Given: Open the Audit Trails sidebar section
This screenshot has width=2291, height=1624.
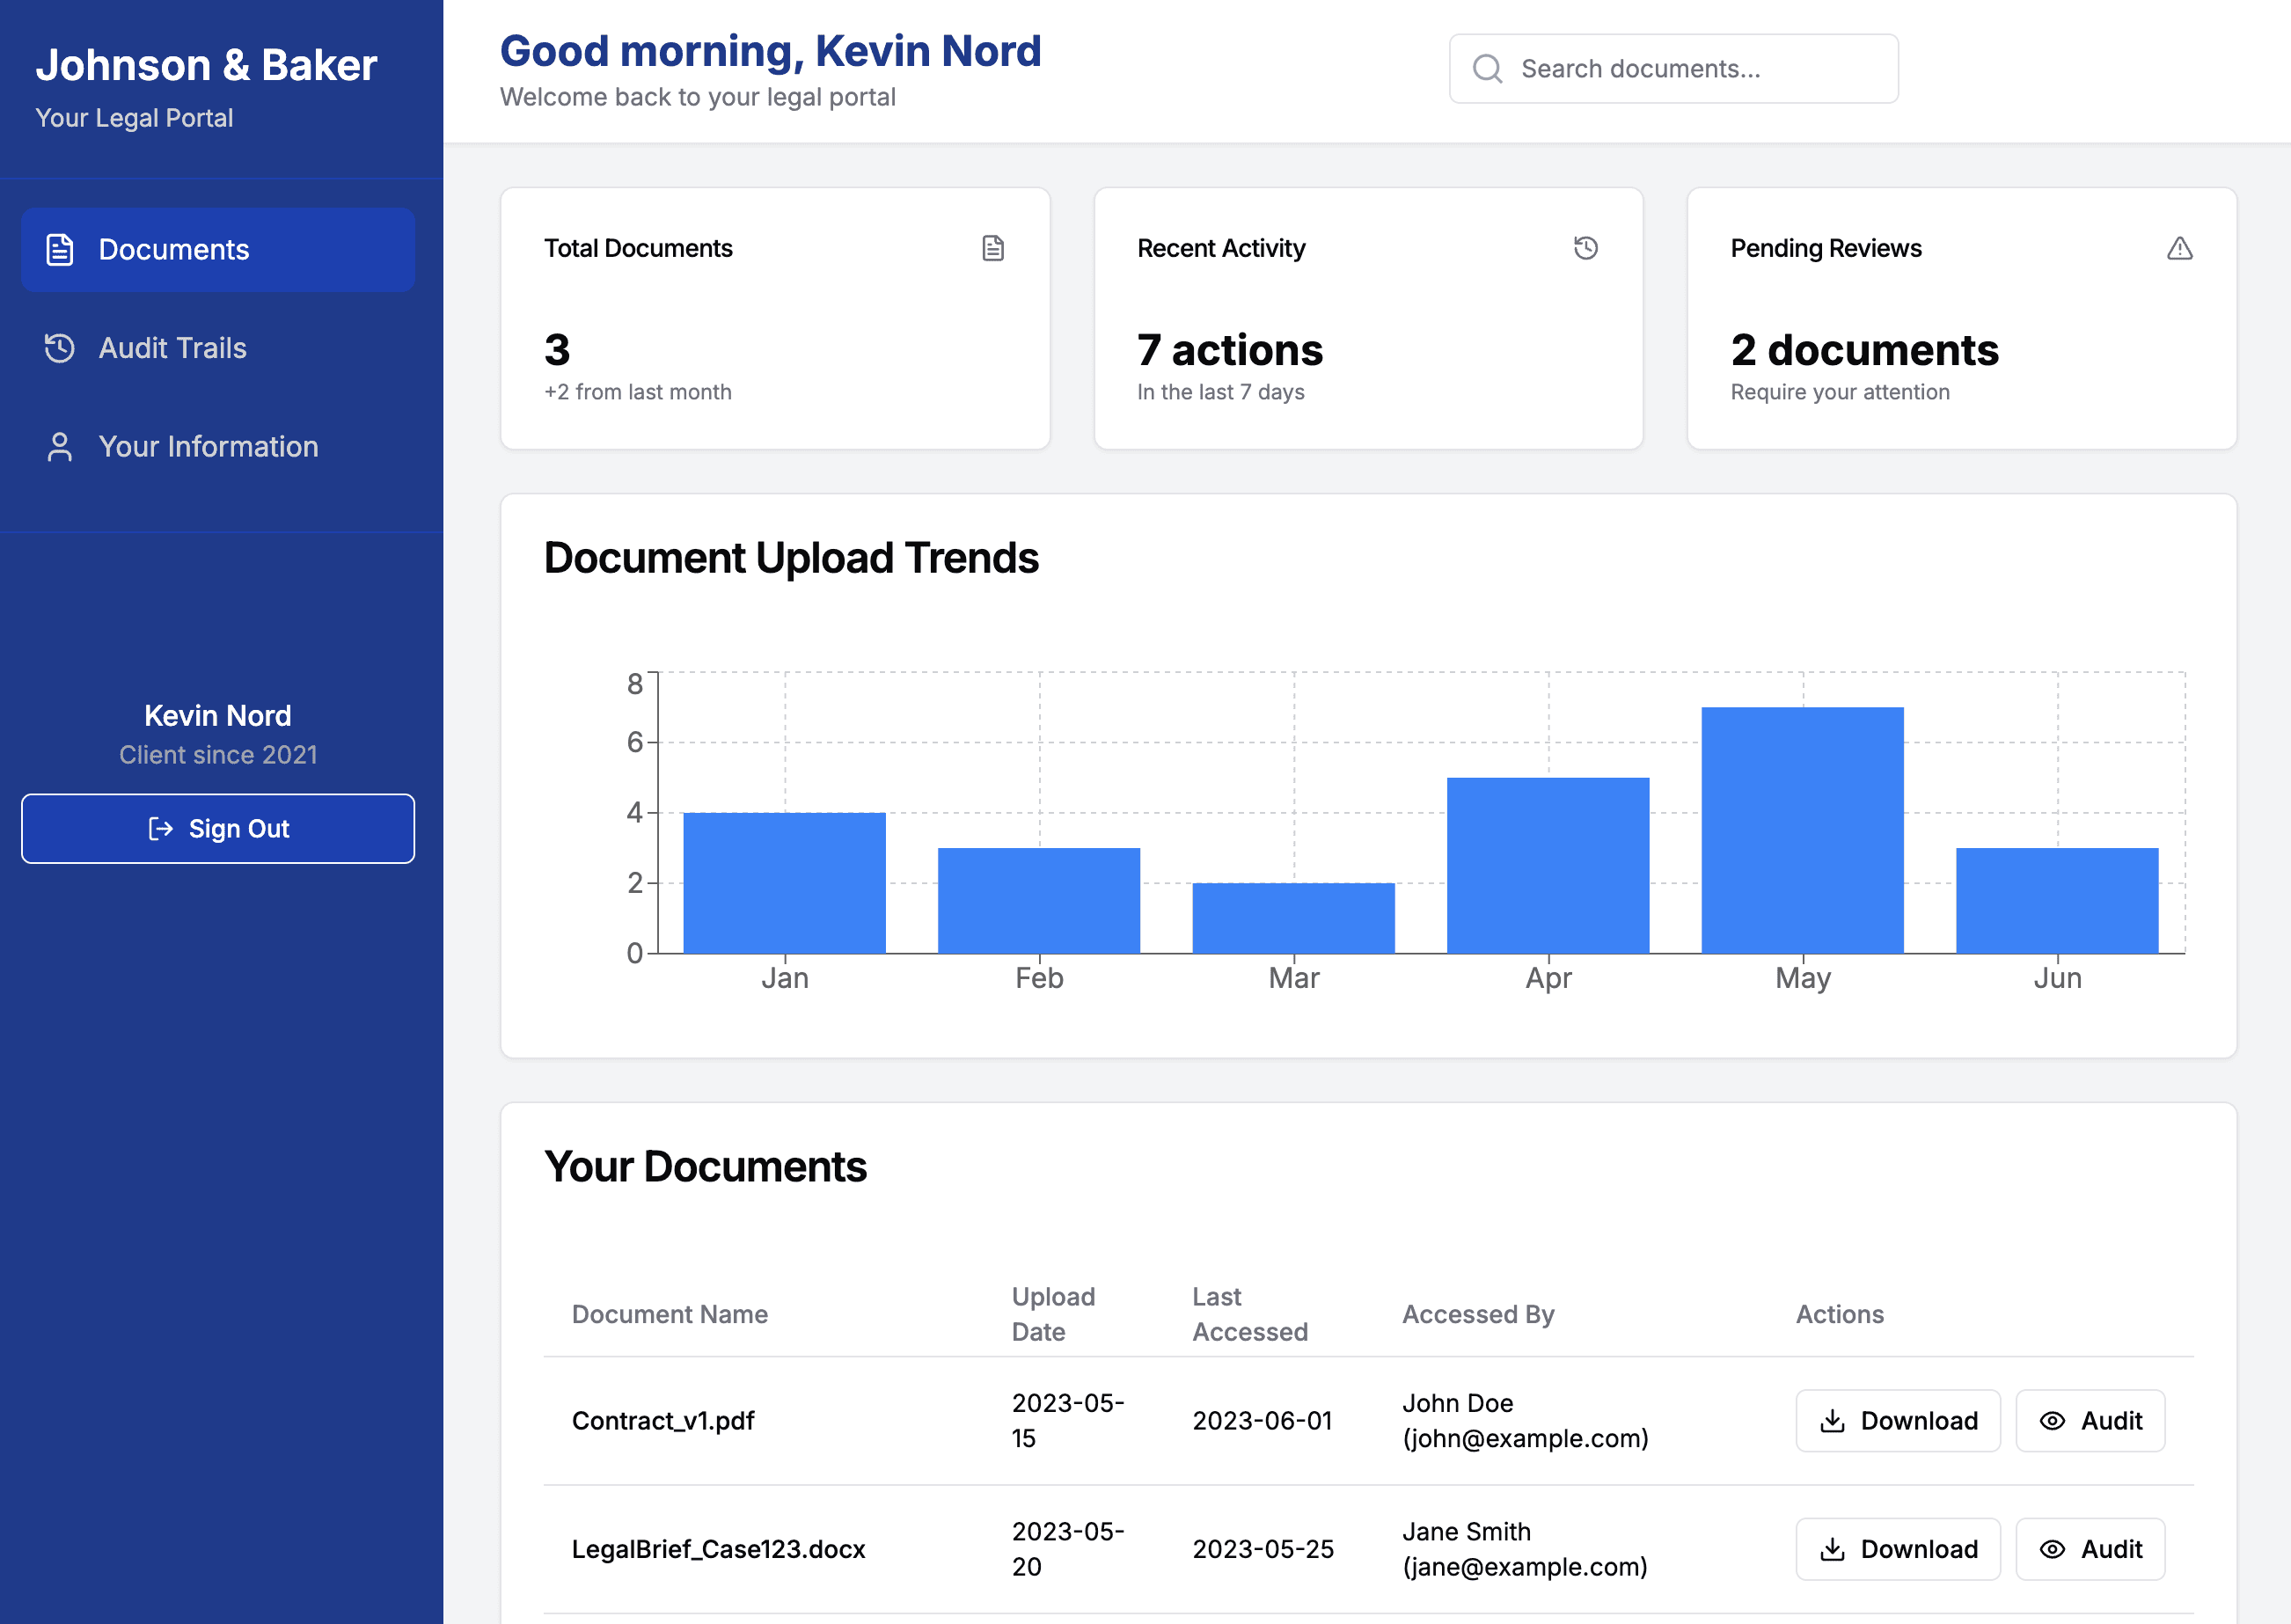Looking at the screenshot, I should pos(218,348).
